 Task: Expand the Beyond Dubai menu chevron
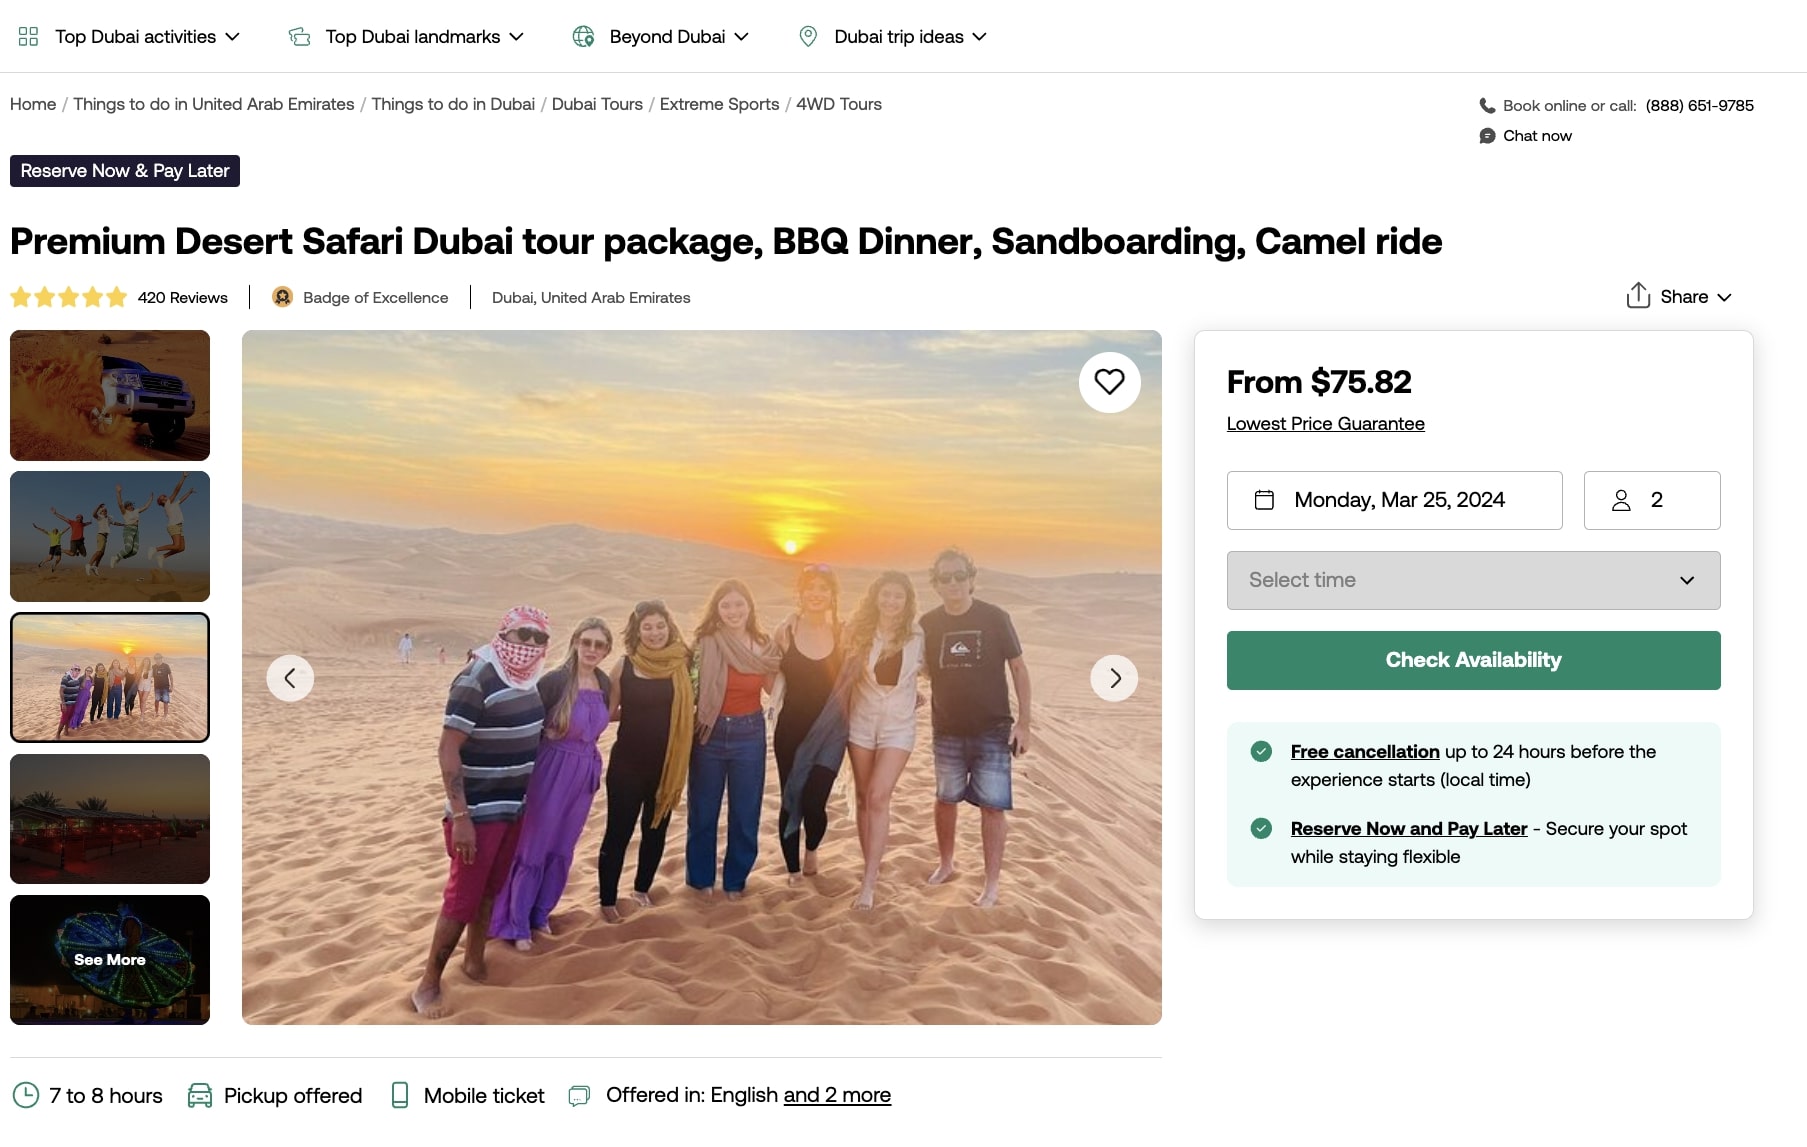click(741, 36)
